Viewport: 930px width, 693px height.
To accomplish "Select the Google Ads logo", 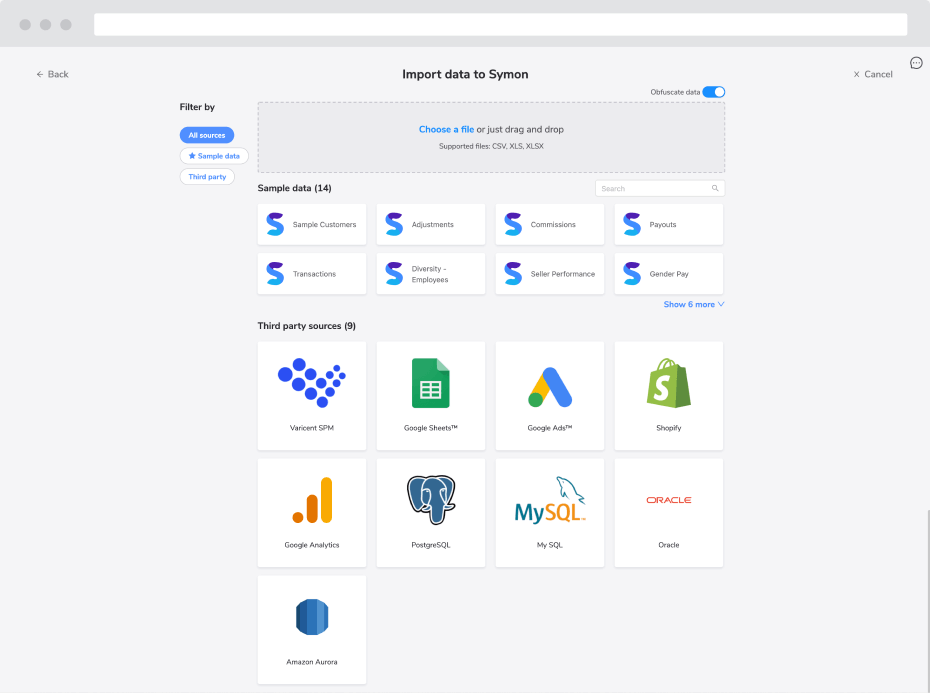I will coord(550,387).
